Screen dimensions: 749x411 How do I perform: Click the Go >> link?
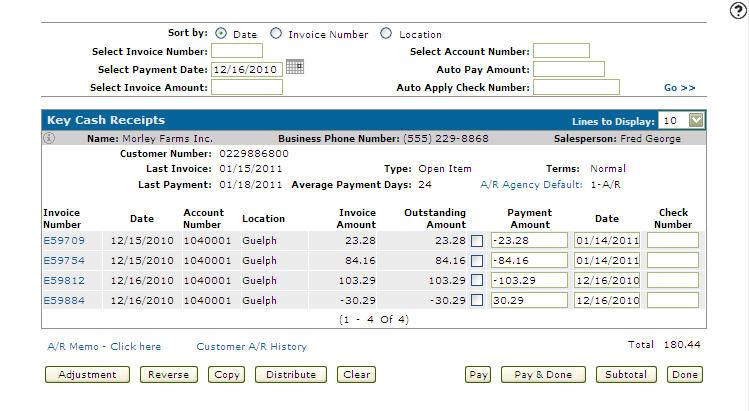680,88
